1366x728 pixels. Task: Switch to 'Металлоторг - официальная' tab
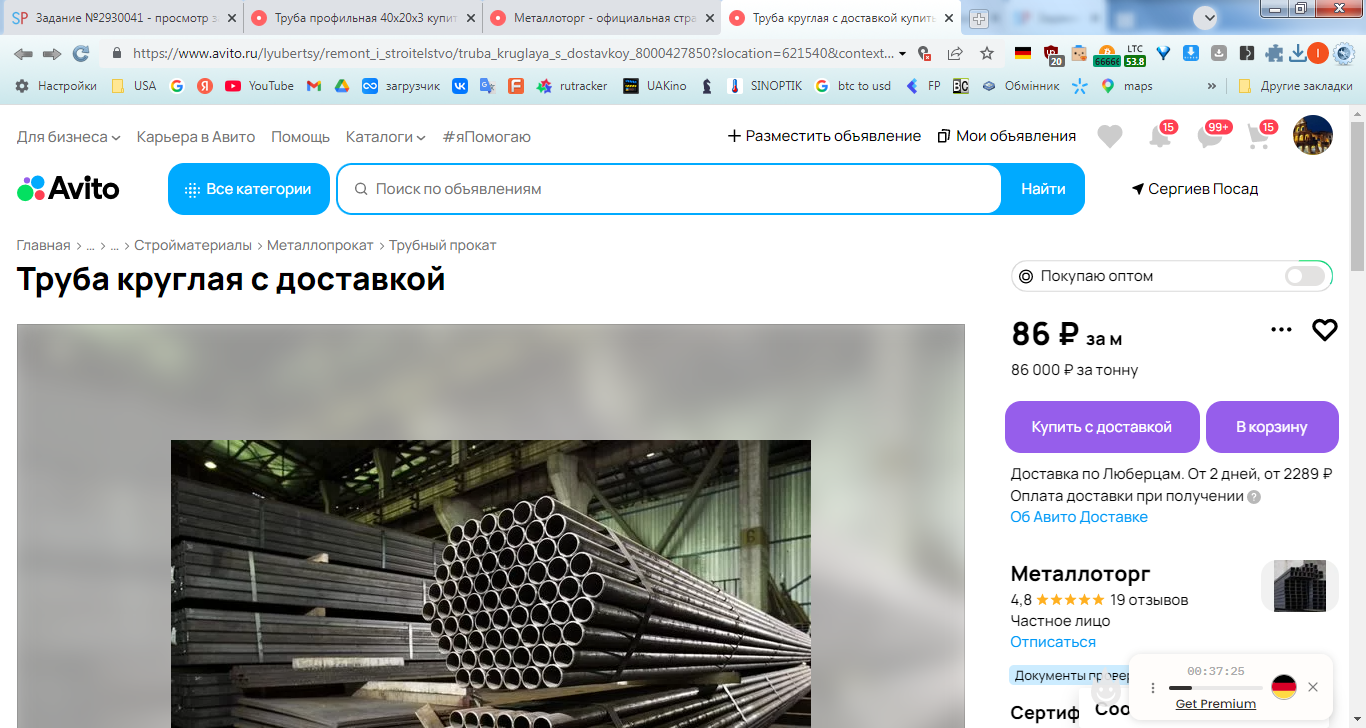point(602,18)
